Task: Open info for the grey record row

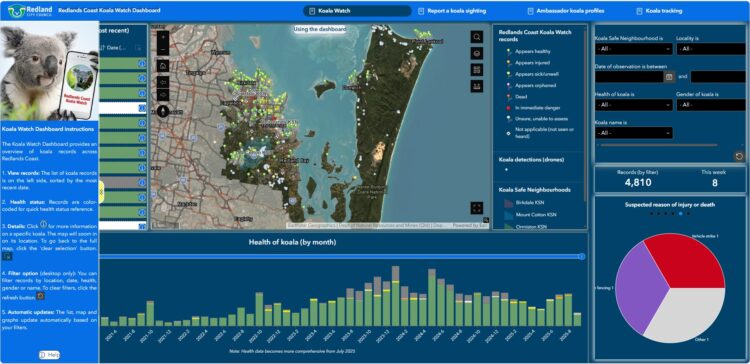Action: [x=142, y=182]
